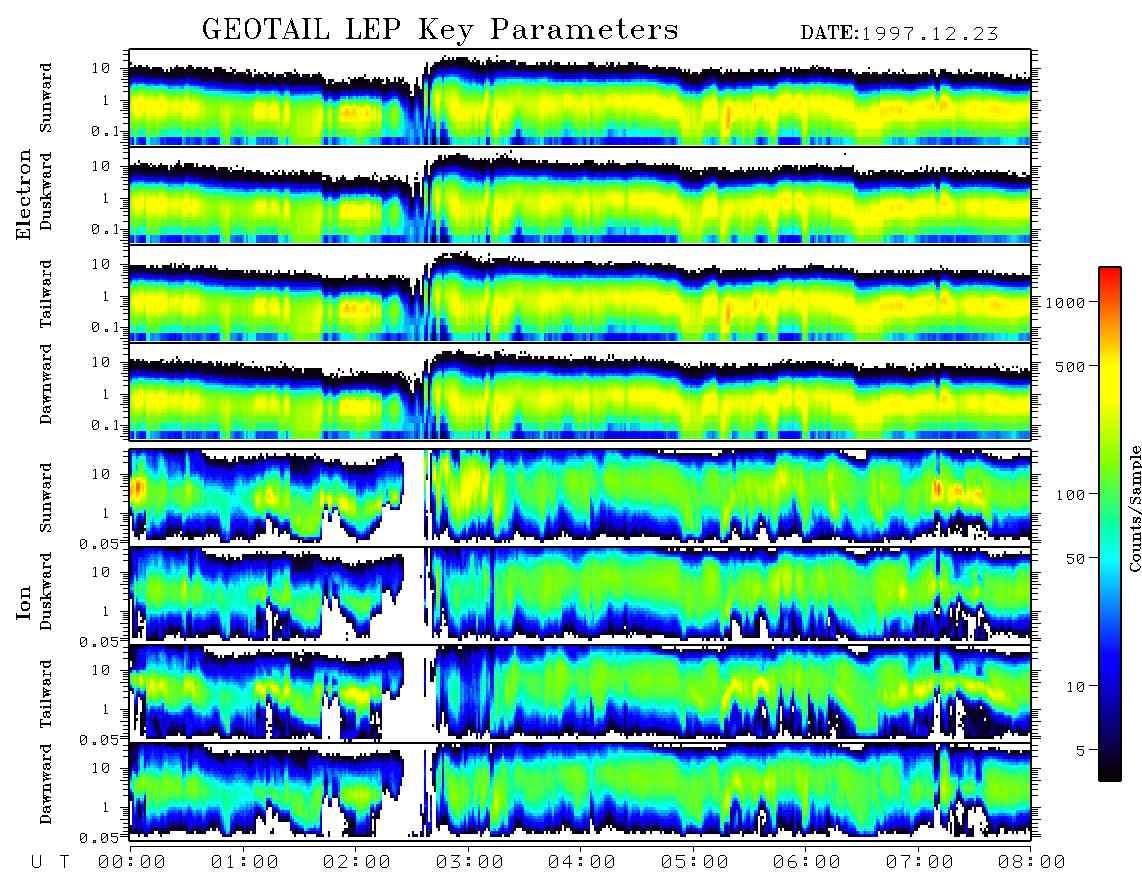Screen dimensions: 1142x880
Task: Click the 00:00 time tick label
Action: coord(131,862)
